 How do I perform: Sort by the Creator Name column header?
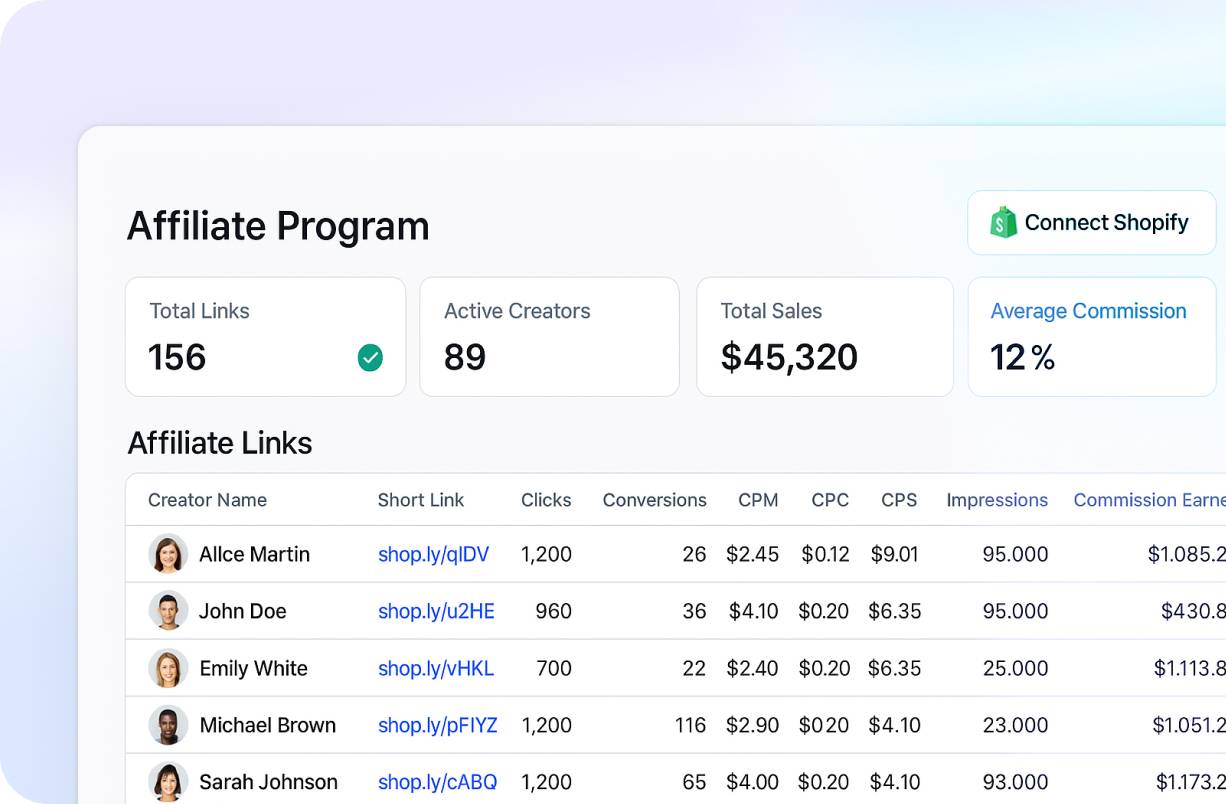tap(207, 500)
